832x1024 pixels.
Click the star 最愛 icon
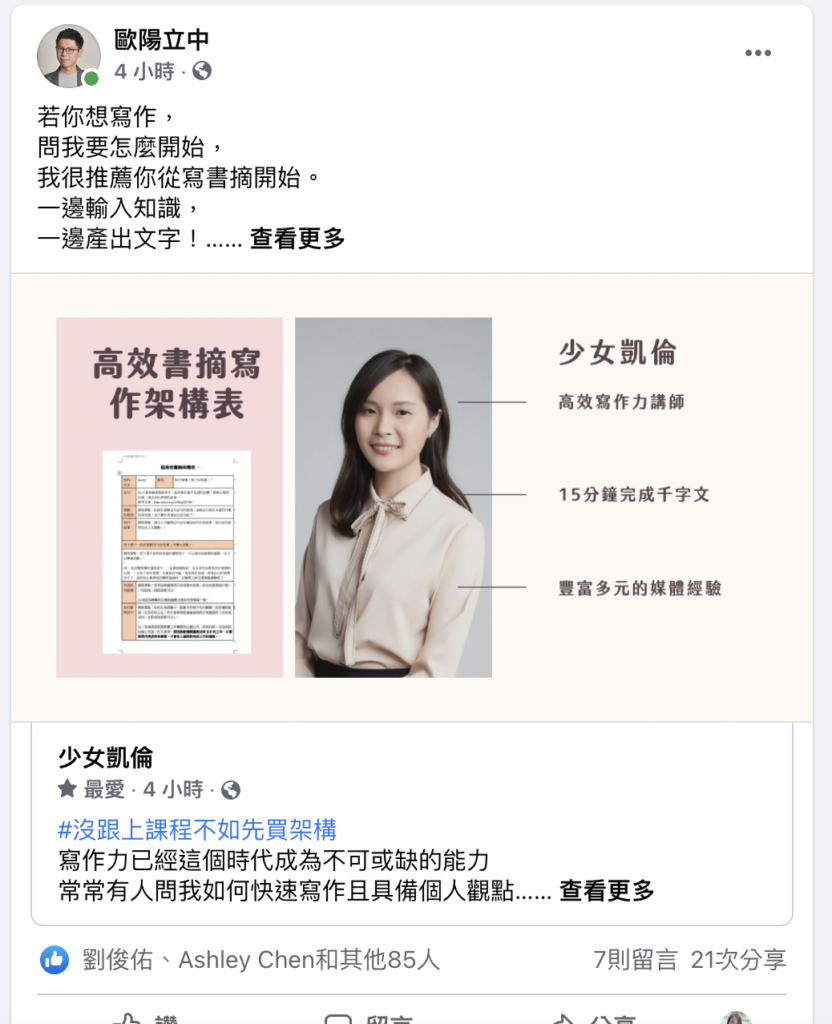pyautogui.click(x=67, y=789)
